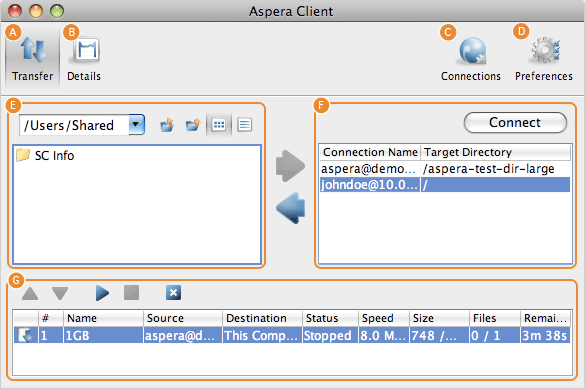
Task: Click the # column header
Action: coord(51,318)
